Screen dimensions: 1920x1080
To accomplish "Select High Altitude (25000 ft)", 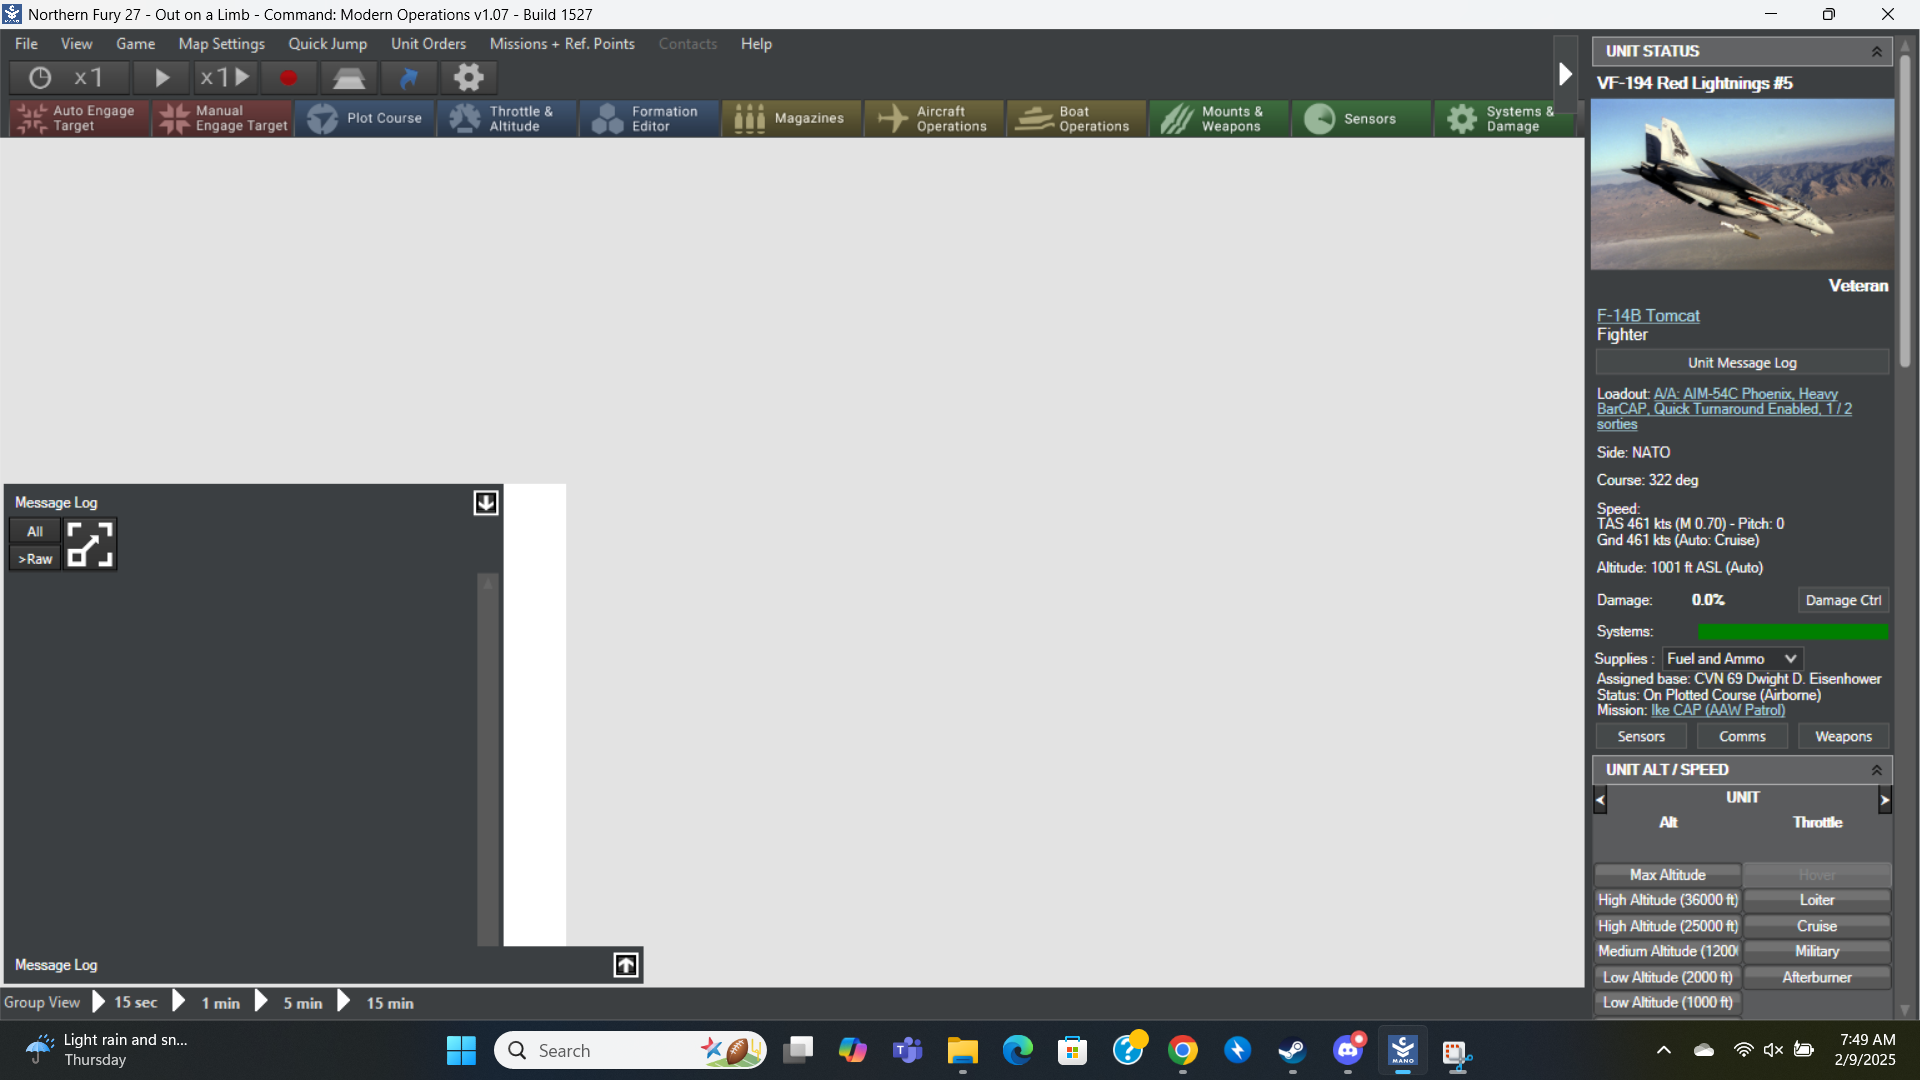I will 1667,927.
